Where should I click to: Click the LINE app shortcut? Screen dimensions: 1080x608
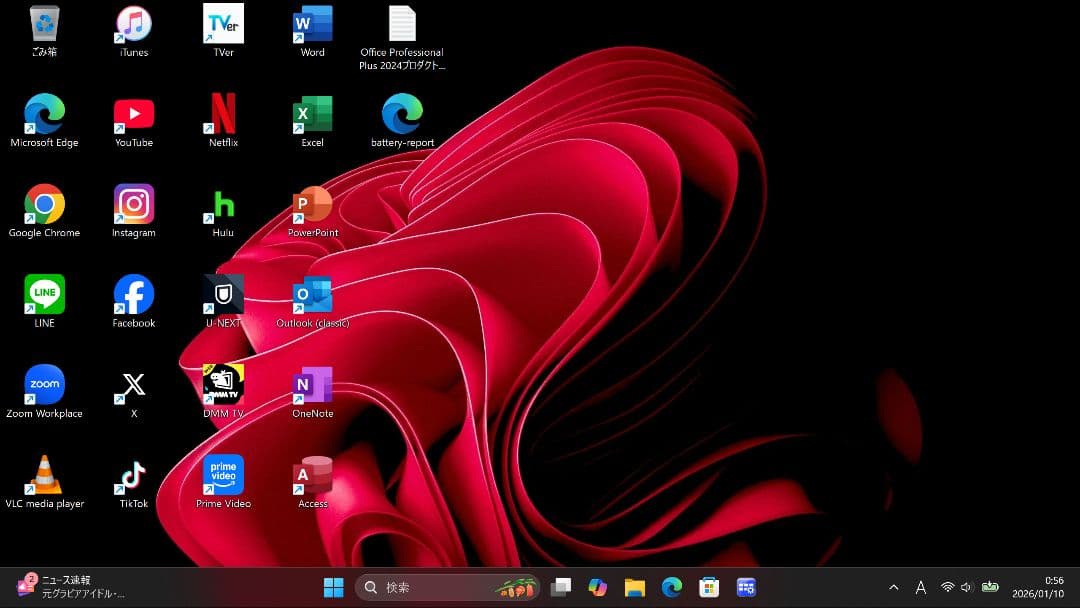pyautogui.click(x=44, y=295)
